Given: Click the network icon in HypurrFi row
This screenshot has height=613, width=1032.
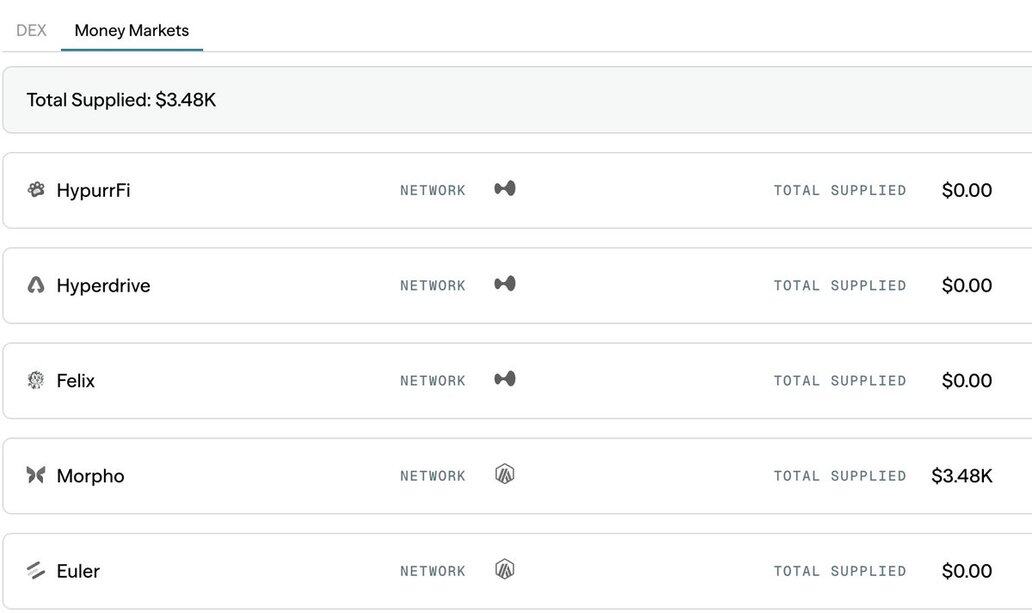Looking at the screenshot, I should [x=505, y=189].
